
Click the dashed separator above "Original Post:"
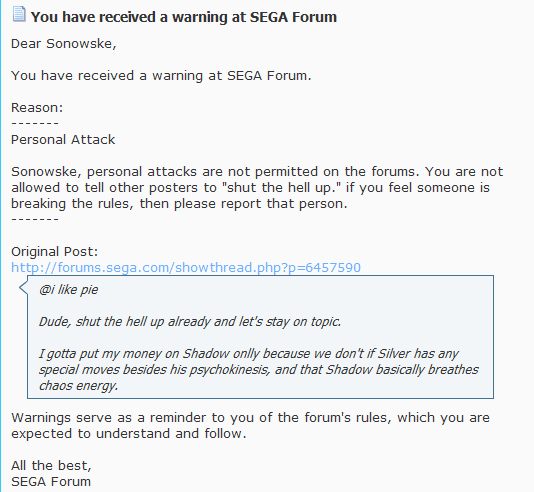click(x=35, y=219)
